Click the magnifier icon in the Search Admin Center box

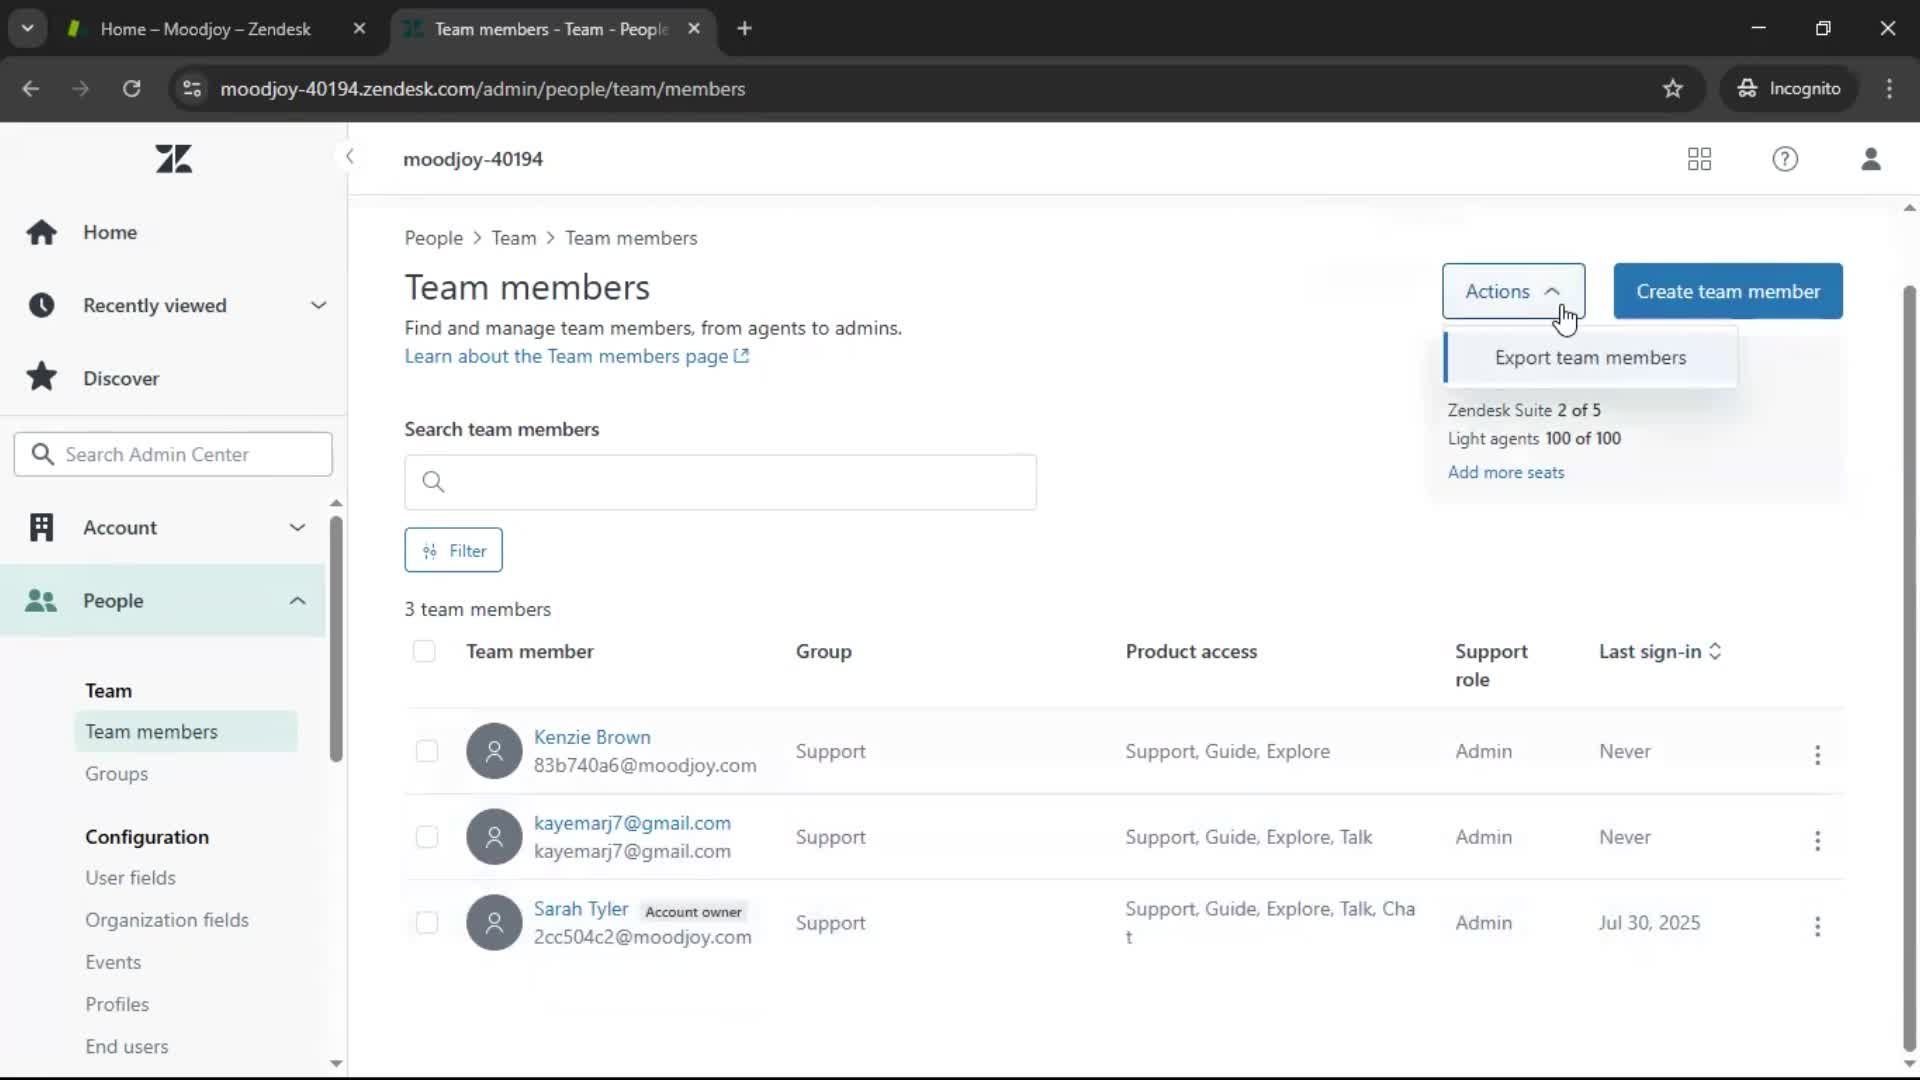pyautogui.click(x=42, y=454)
